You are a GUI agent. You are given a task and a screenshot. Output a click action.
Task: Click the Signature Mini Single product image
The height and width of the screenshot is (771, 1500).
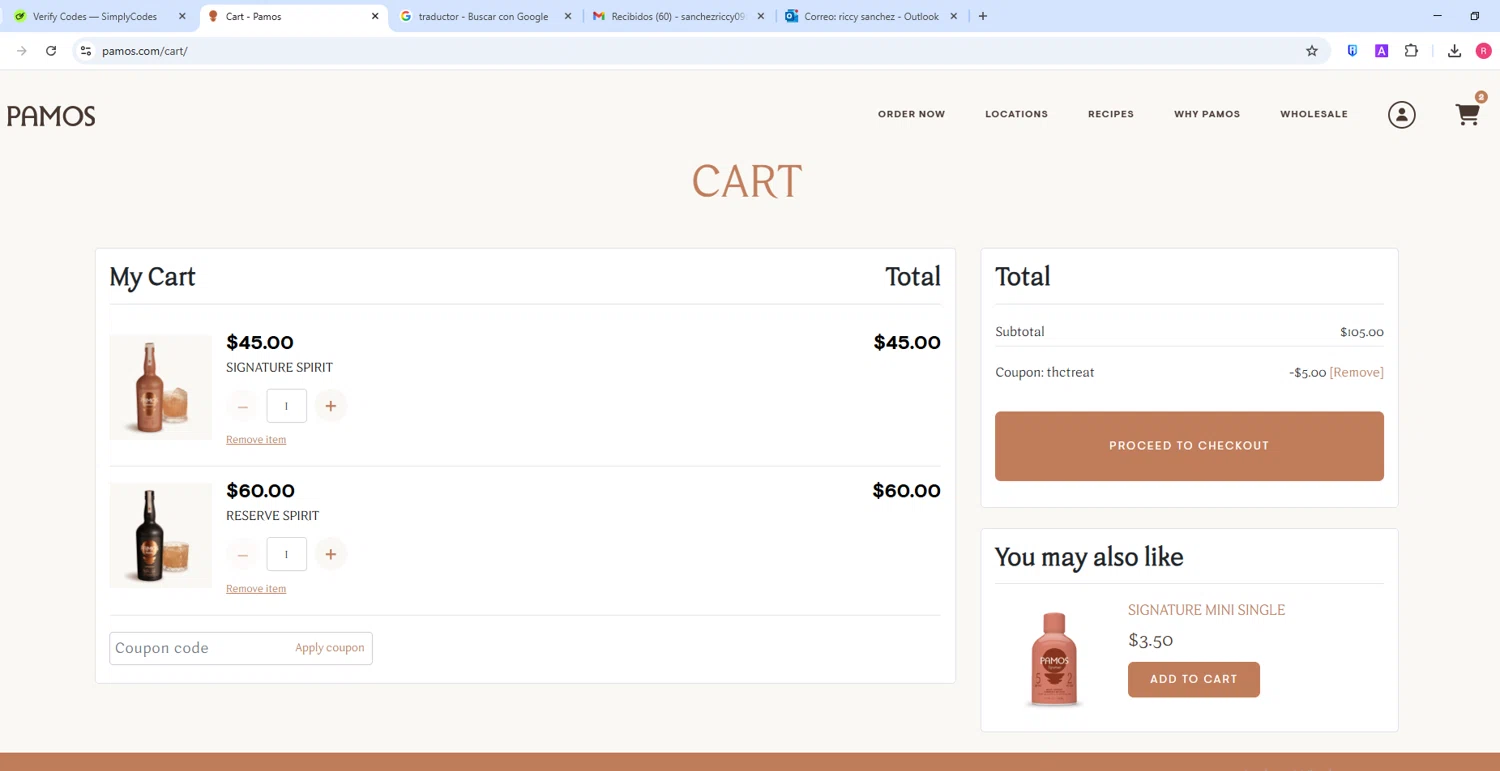pyautogui.click(x=1054, y=659)
